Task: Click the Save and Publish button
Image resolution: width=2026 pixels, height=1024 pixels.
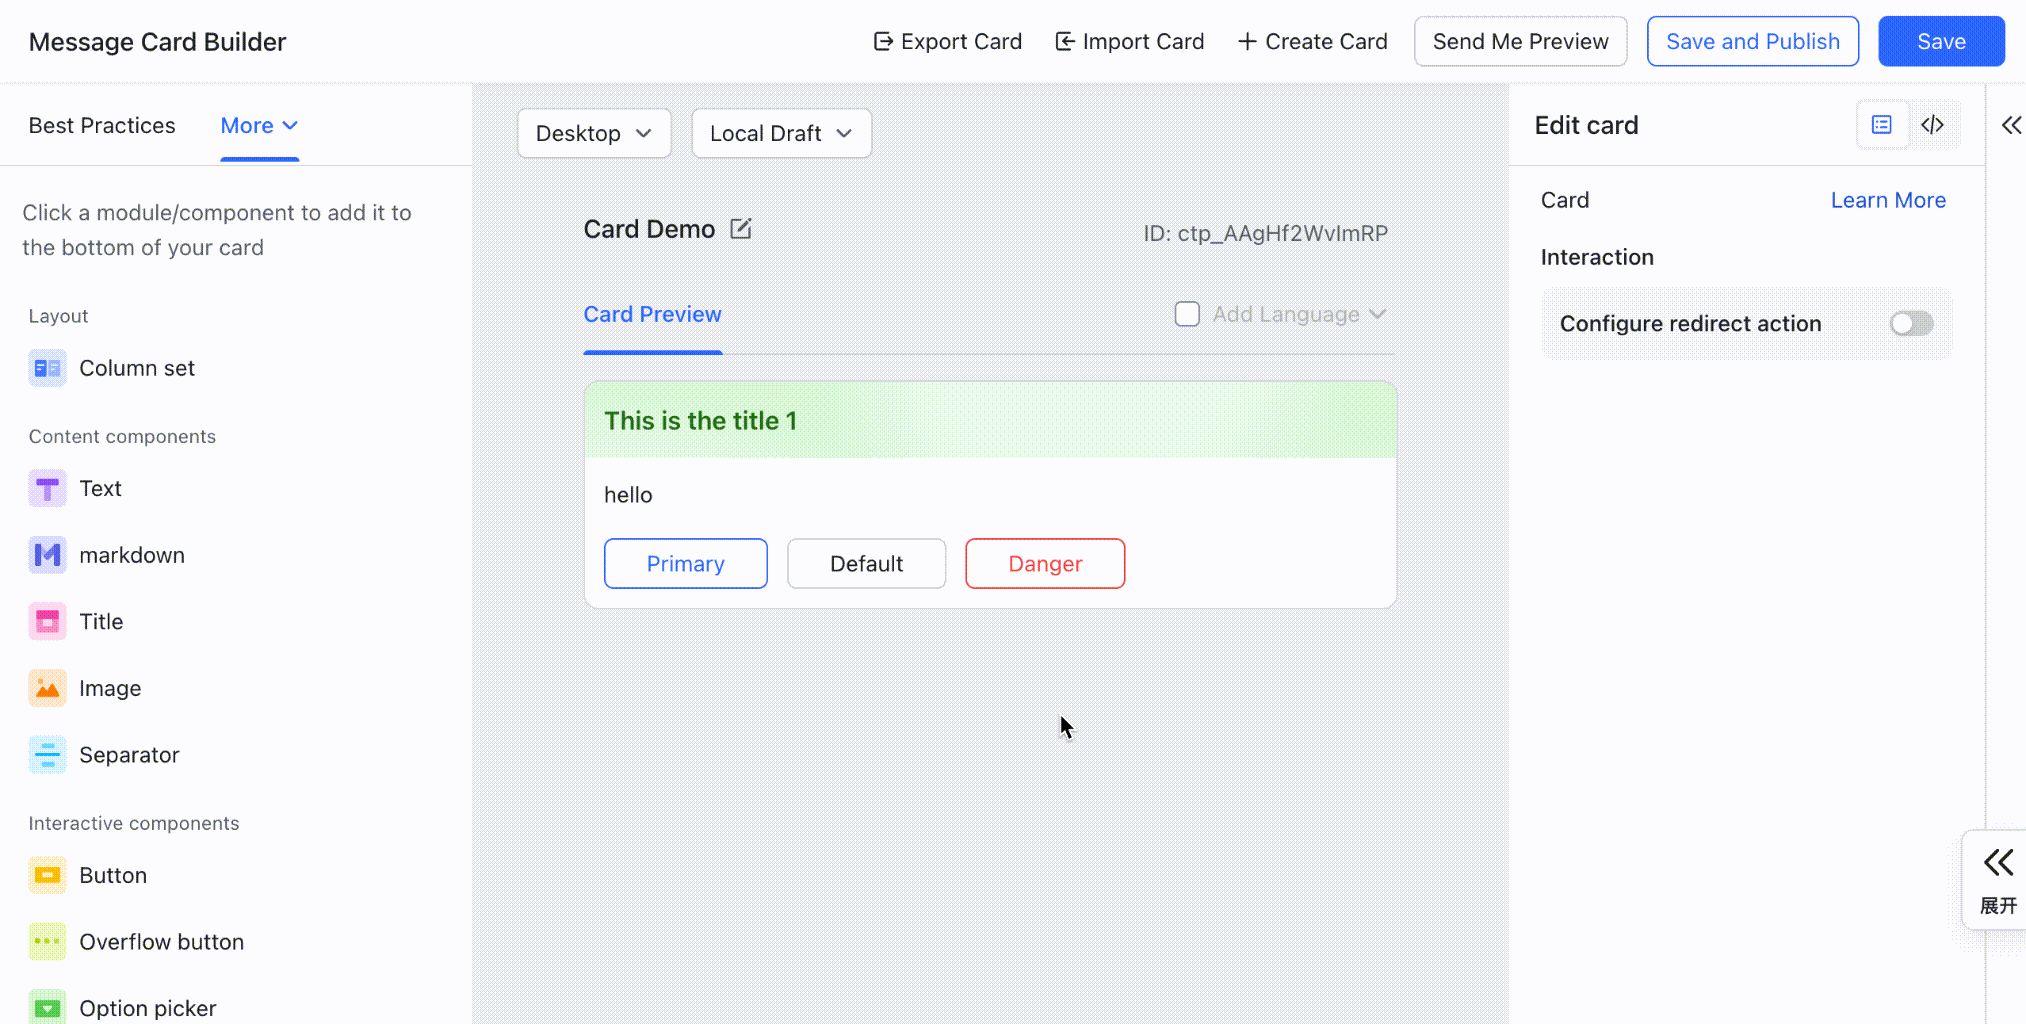Action: tap(1752, 41)
